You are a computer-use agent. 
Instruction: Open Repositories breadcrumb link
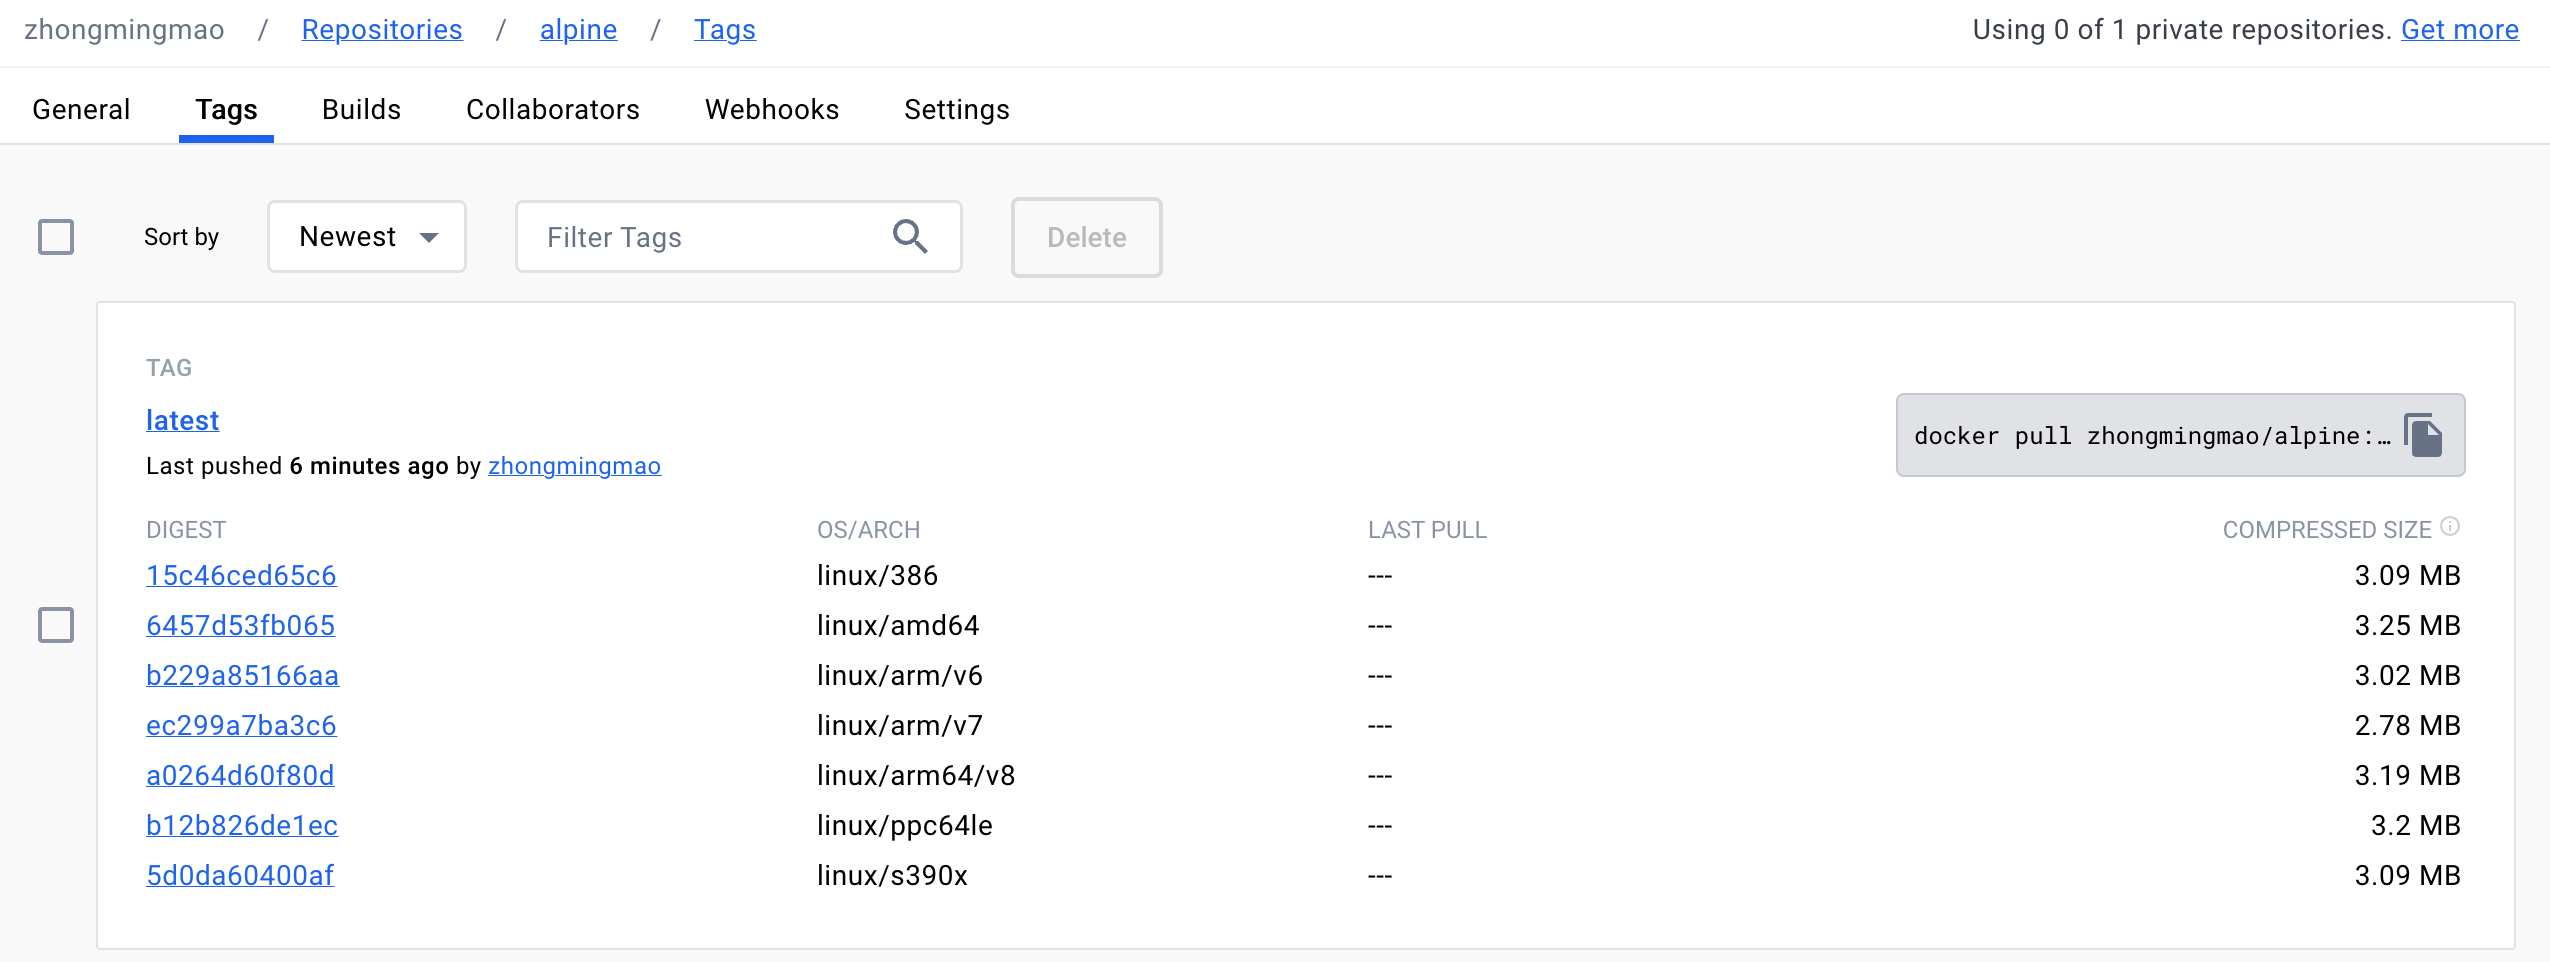382,30
